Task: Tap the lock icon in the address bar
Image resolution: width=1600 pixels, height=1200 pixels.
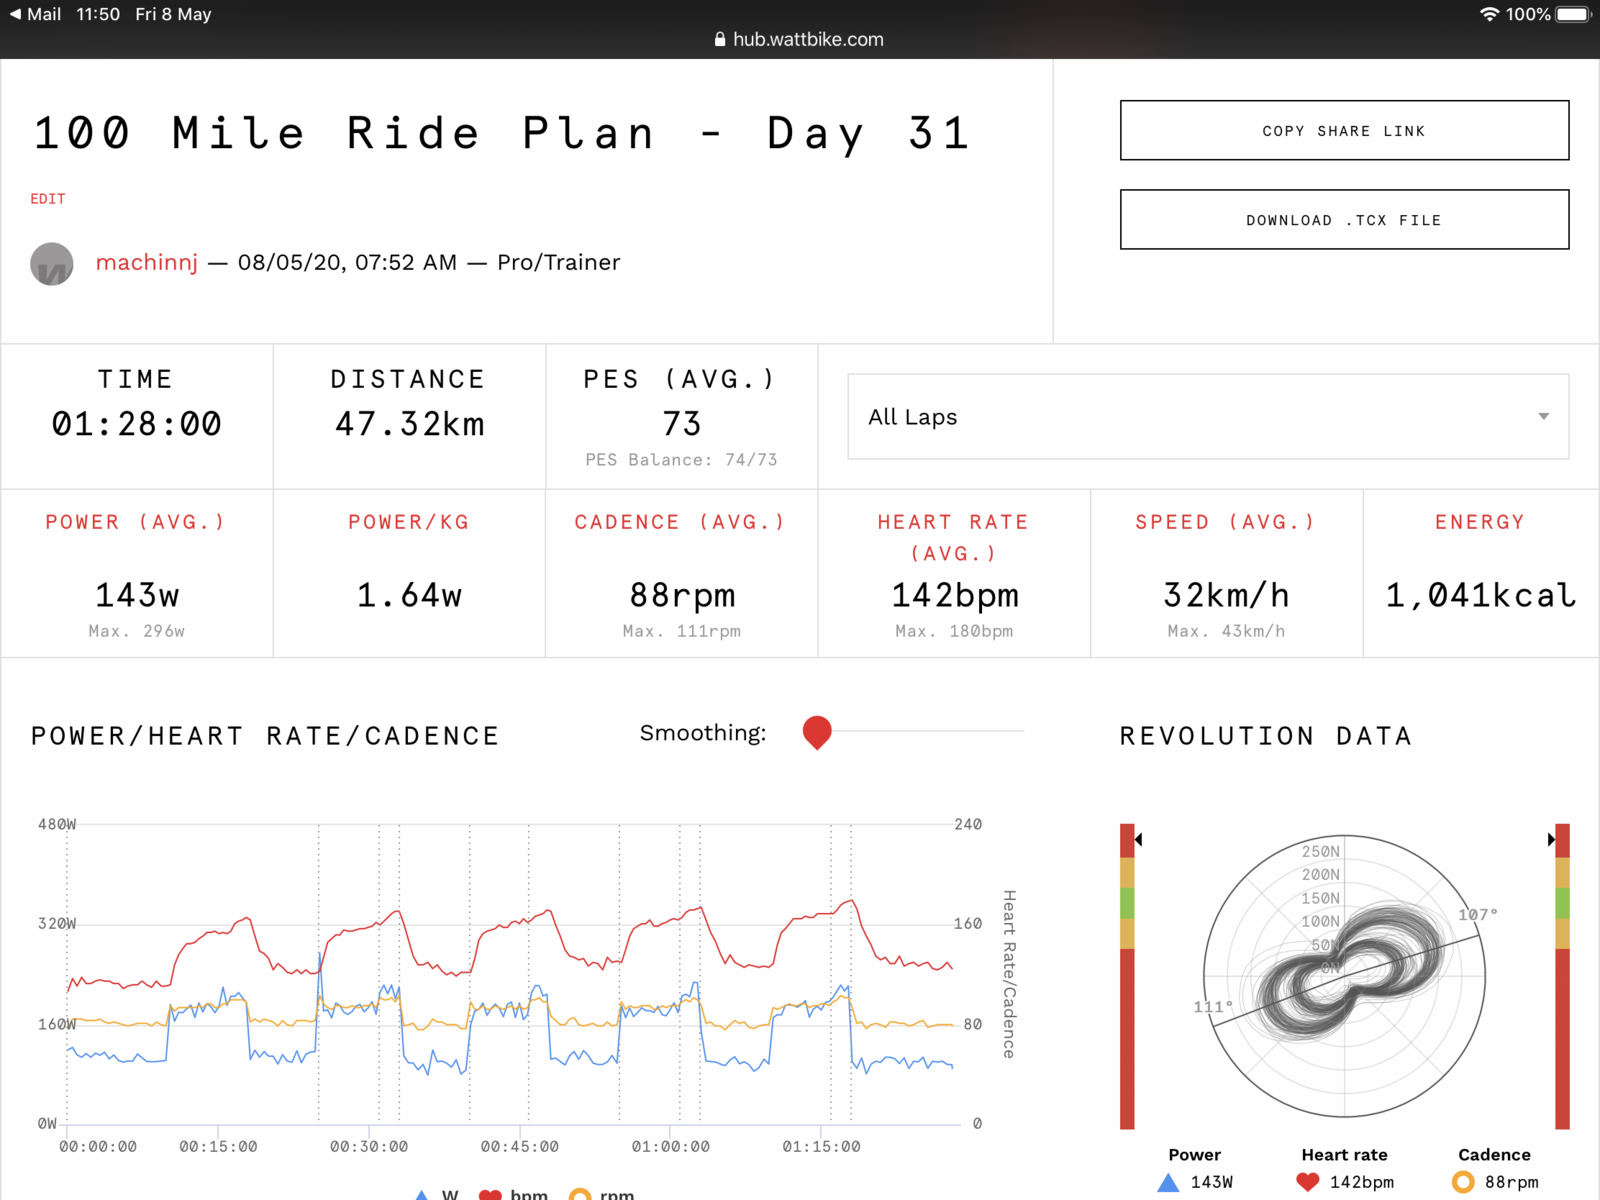Action: tap(720, 40)
